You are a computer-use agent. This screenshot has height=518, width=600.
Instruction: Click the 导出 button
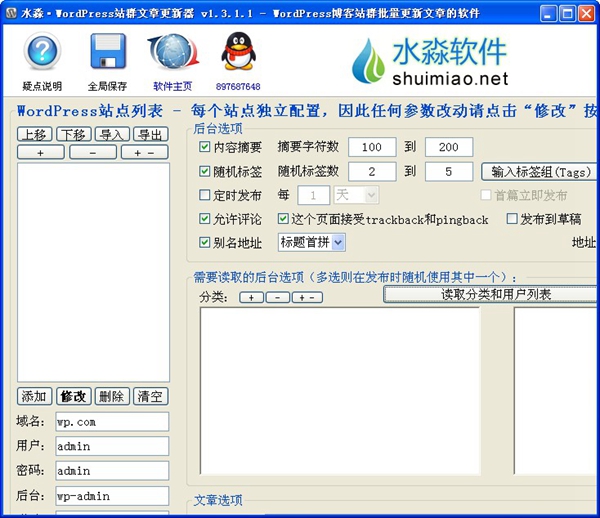150,134
